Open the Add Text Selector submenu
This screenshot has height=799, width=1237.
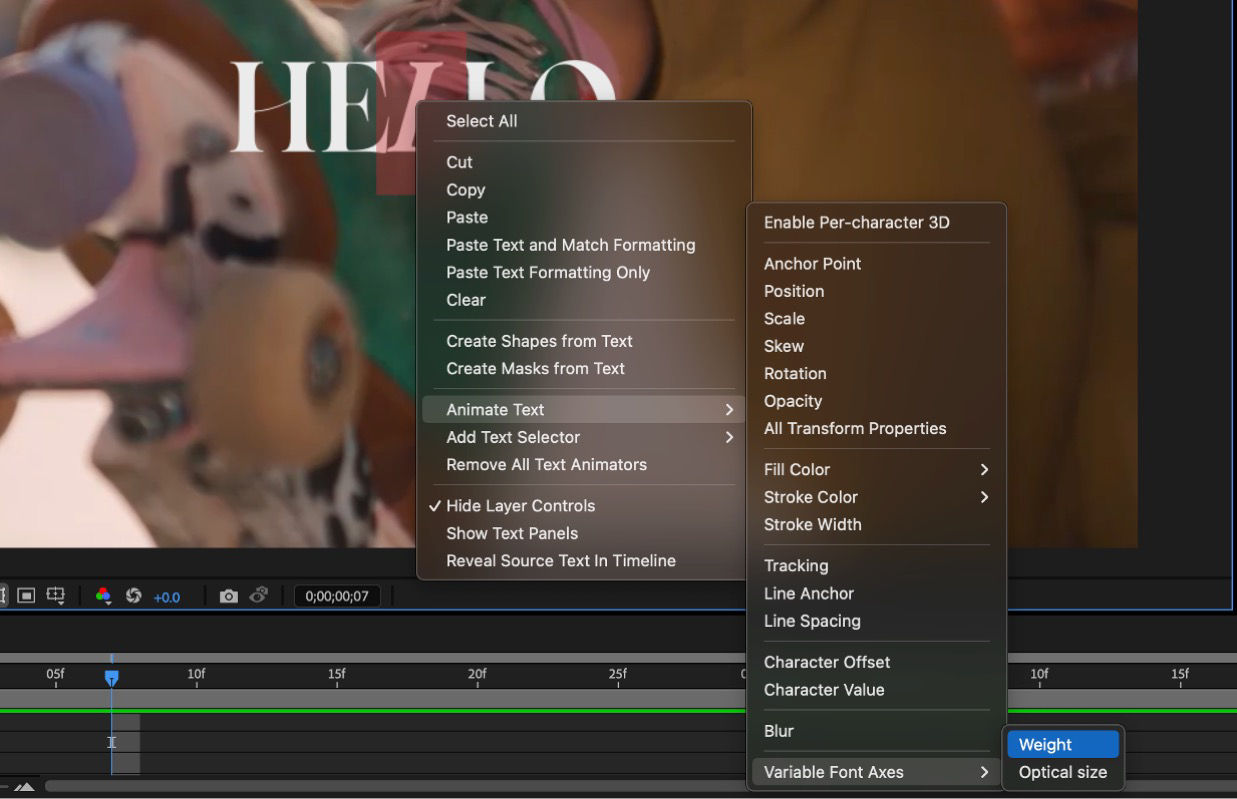pos(513,437)
